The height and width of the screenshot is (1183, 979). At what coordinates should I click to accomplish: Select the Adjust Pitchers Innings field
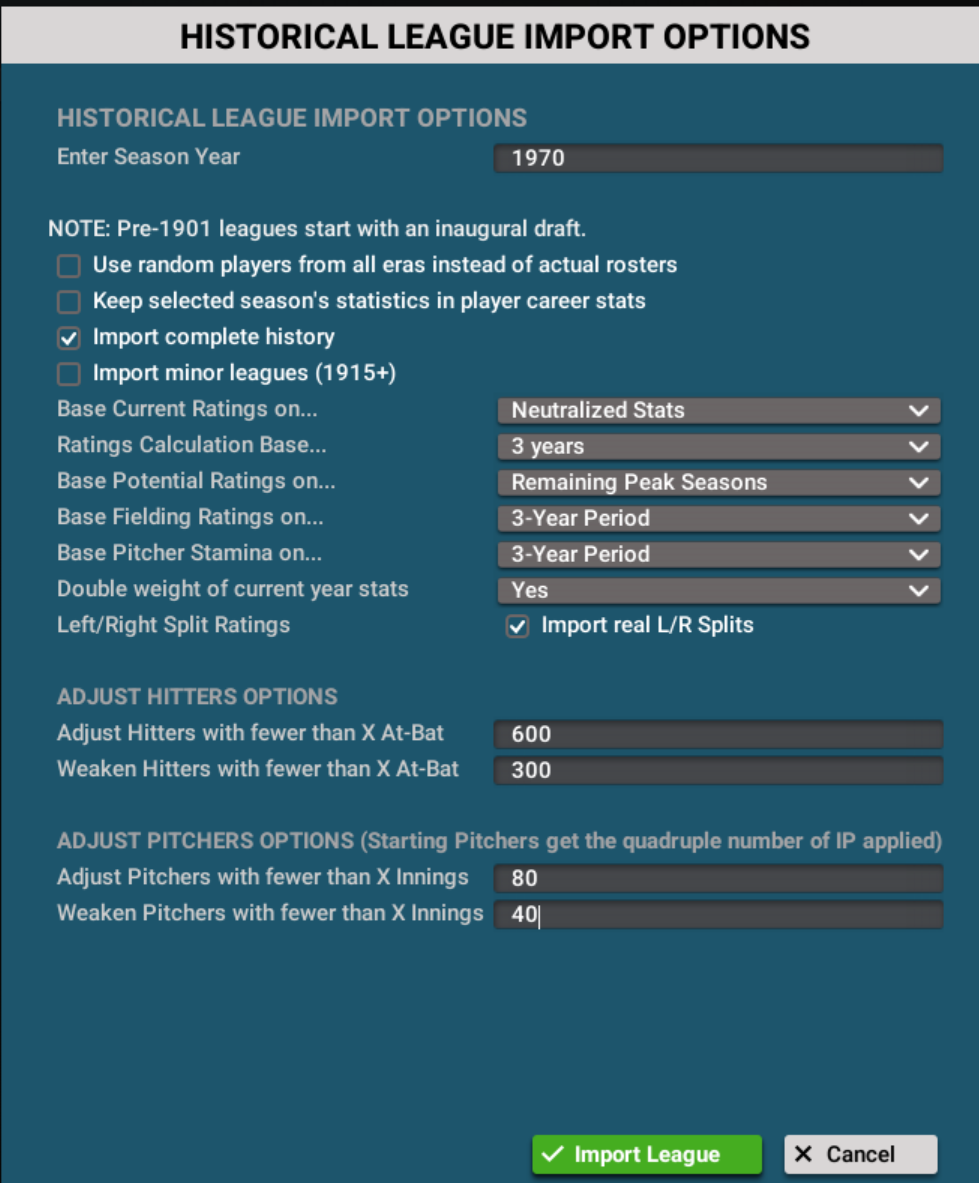[718, 879]
